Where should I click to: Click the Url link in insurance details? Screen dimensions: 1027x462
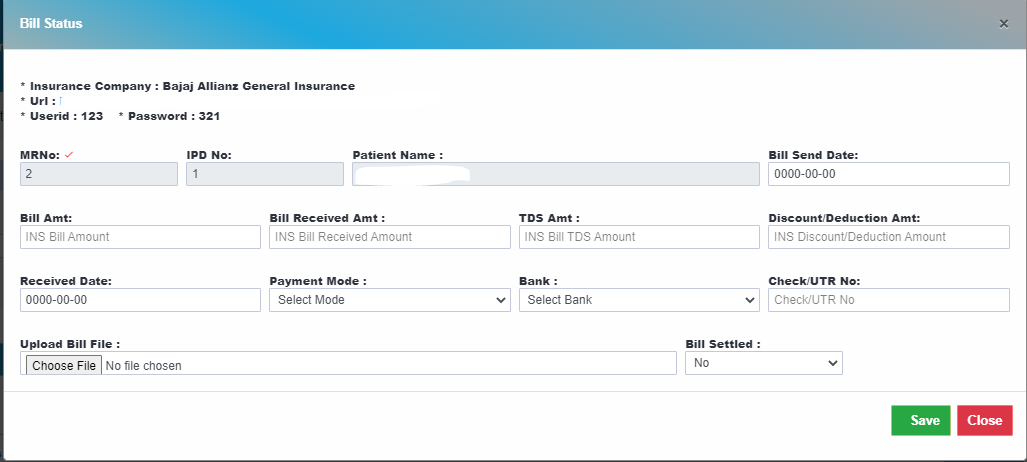tap(60, 101)
